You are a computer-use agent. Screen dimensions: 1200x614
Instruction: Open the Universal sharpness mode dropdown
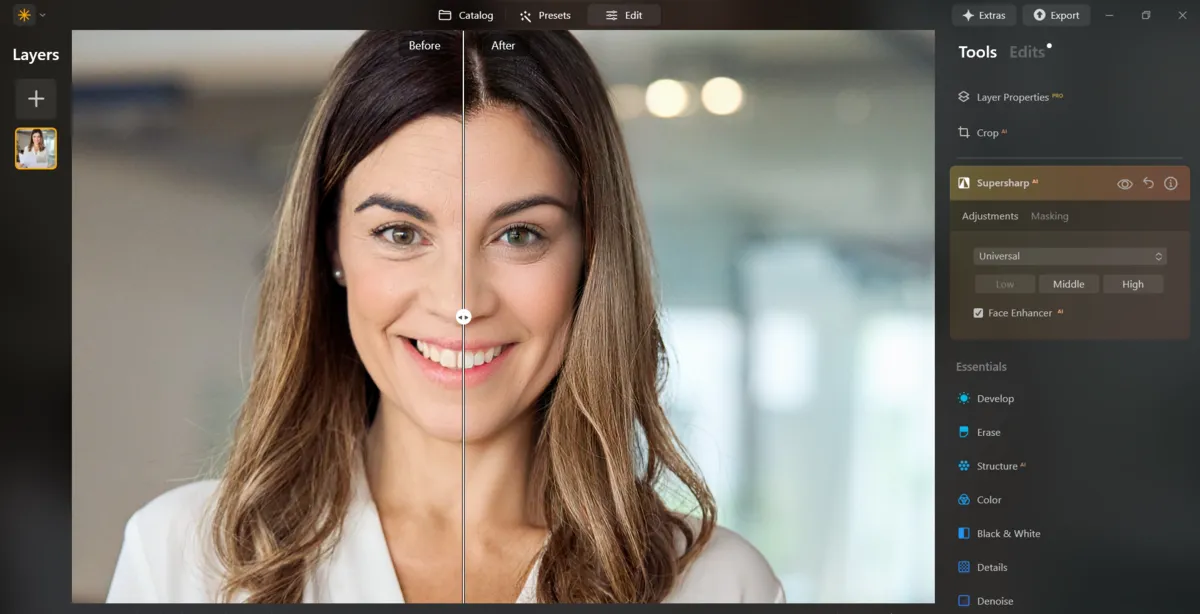point(1069,256)
